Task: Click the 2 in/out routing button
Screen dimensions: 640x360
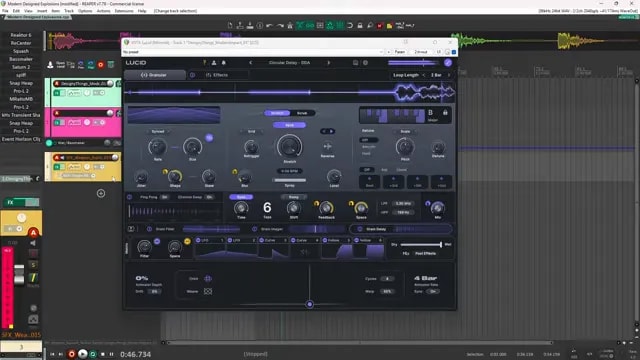Action: tap(421, 52)
